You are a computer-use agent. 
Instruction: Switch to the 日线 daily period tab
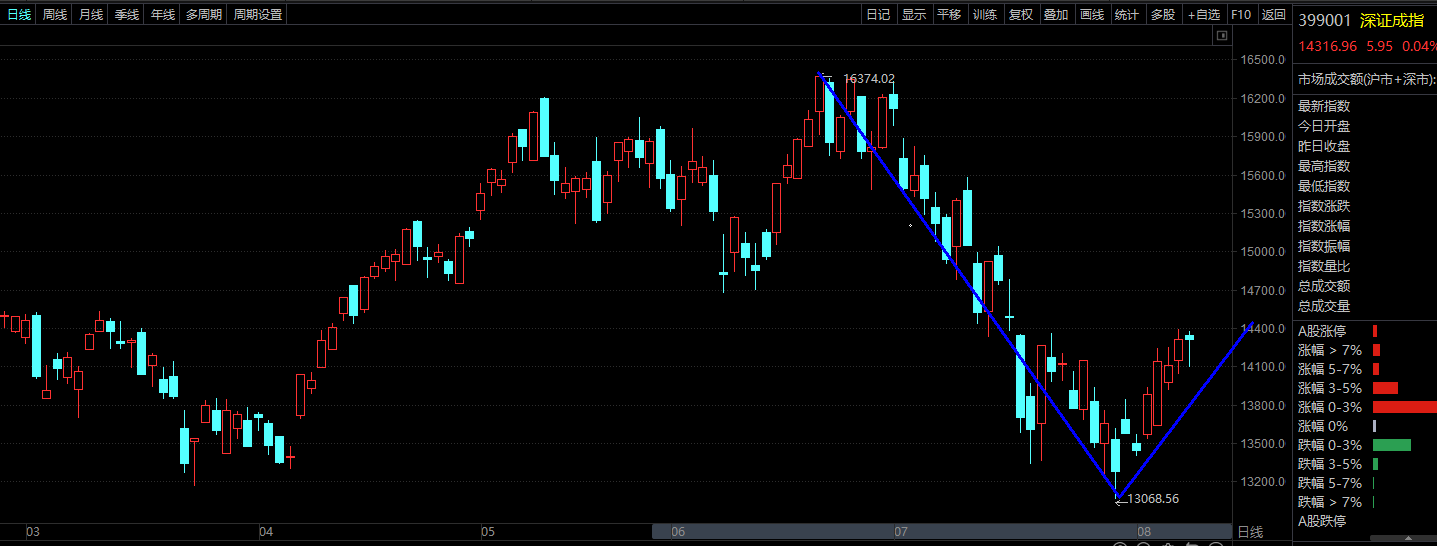19,15
